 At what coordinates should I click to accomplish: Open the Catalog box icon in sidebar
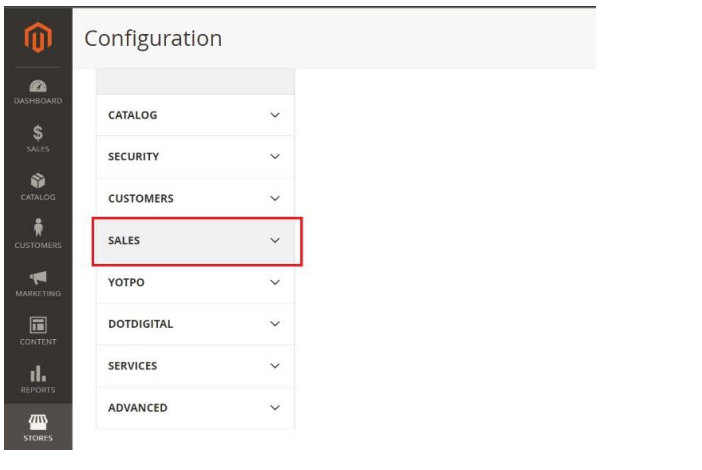(38, 181)
